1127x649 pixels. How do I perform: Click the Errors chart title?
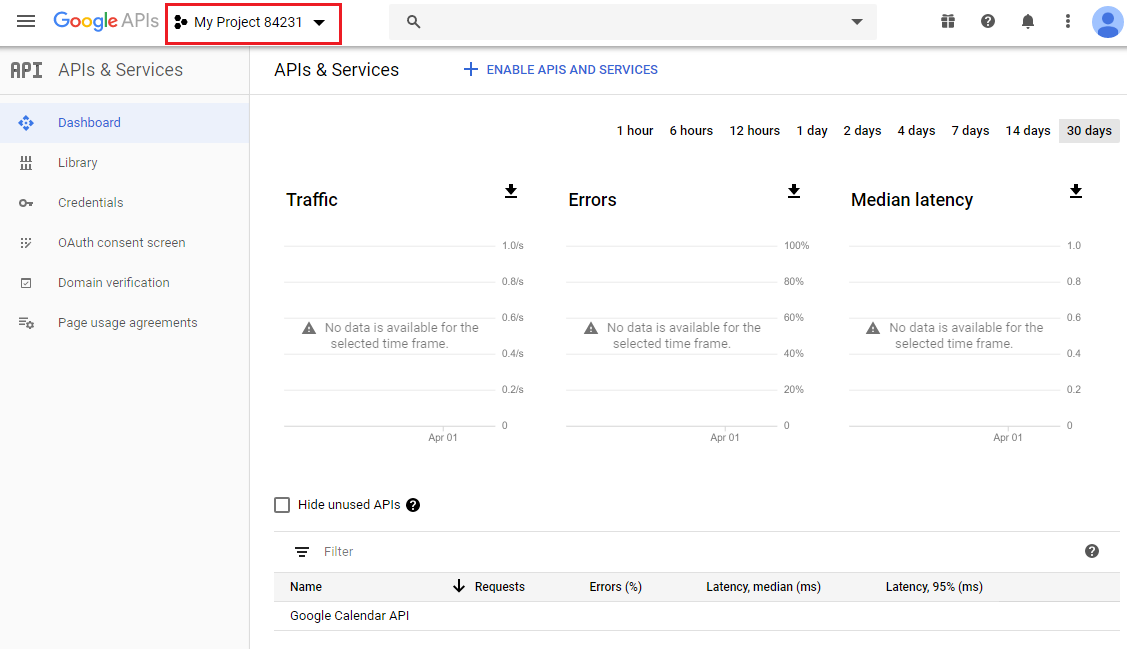[x=592, y=200]
